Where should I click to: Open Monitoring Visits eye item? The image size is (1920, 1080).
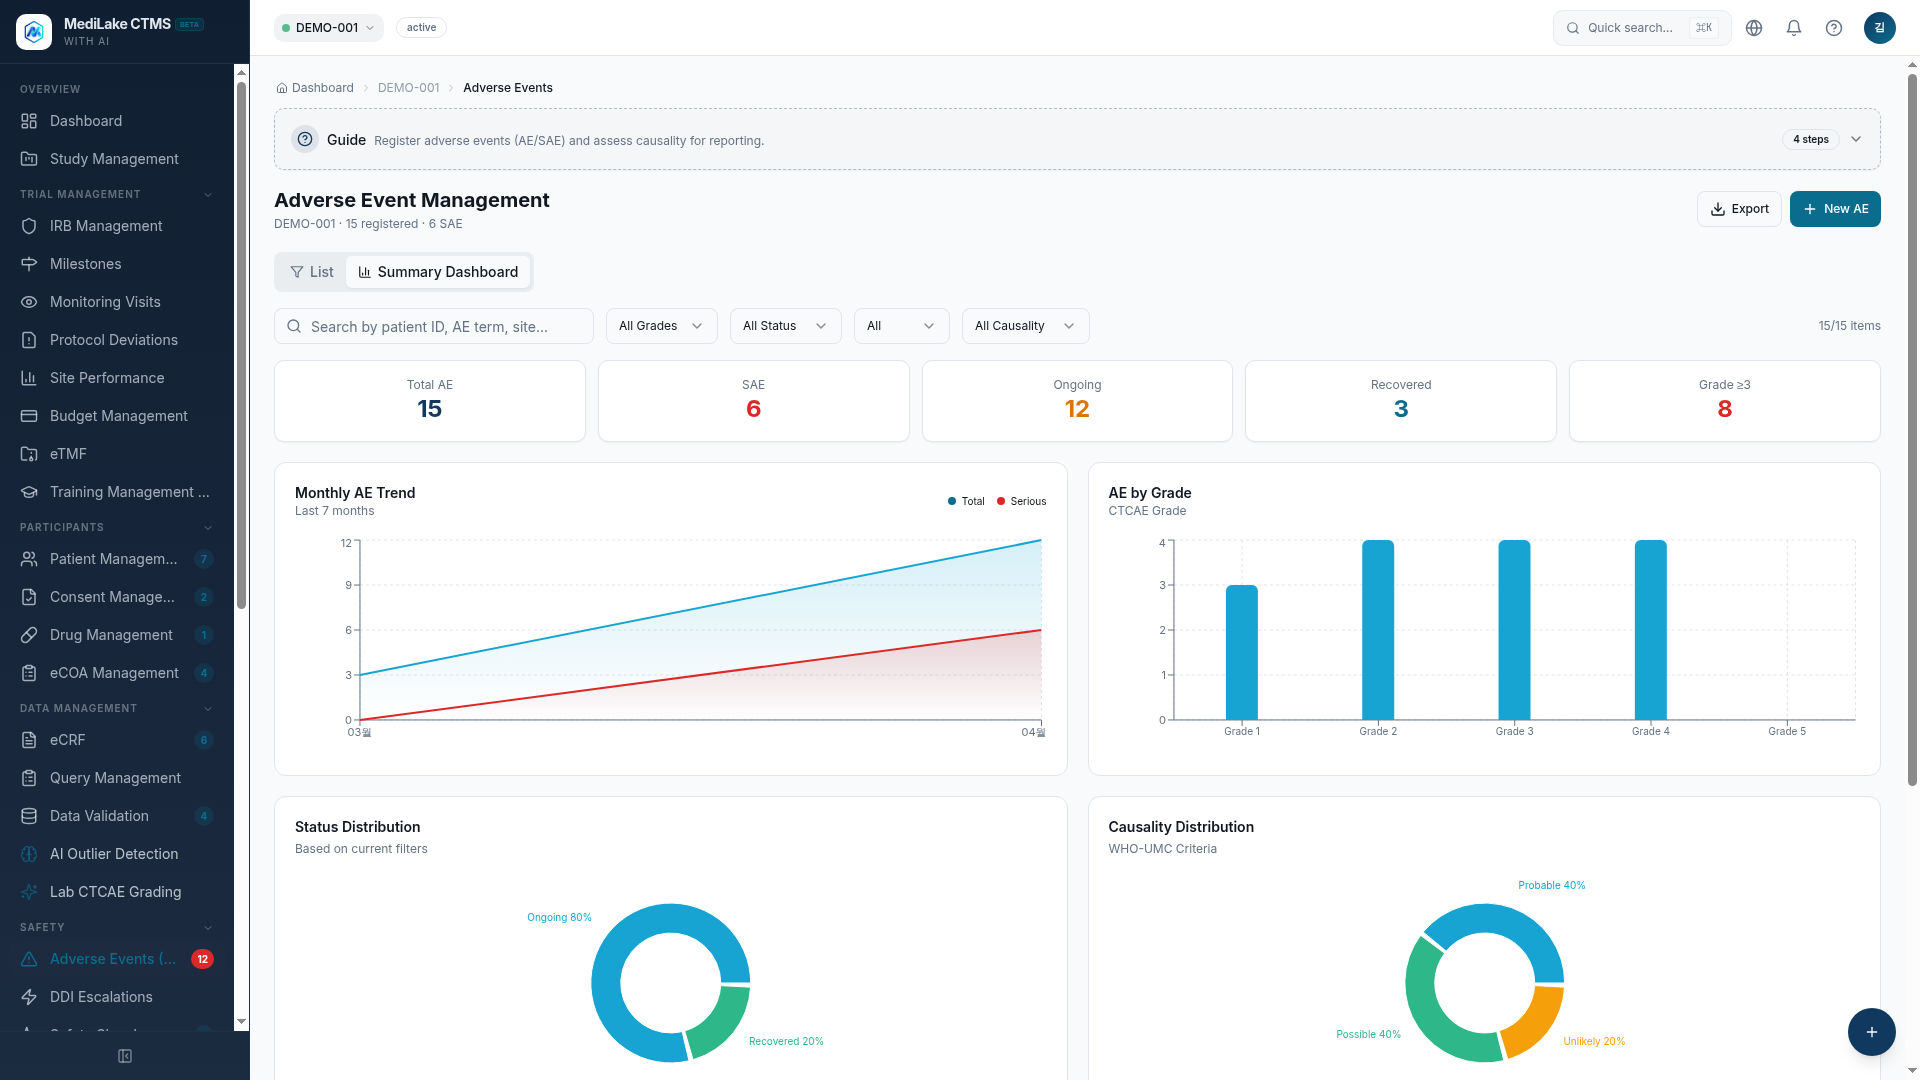click(117, 302)
